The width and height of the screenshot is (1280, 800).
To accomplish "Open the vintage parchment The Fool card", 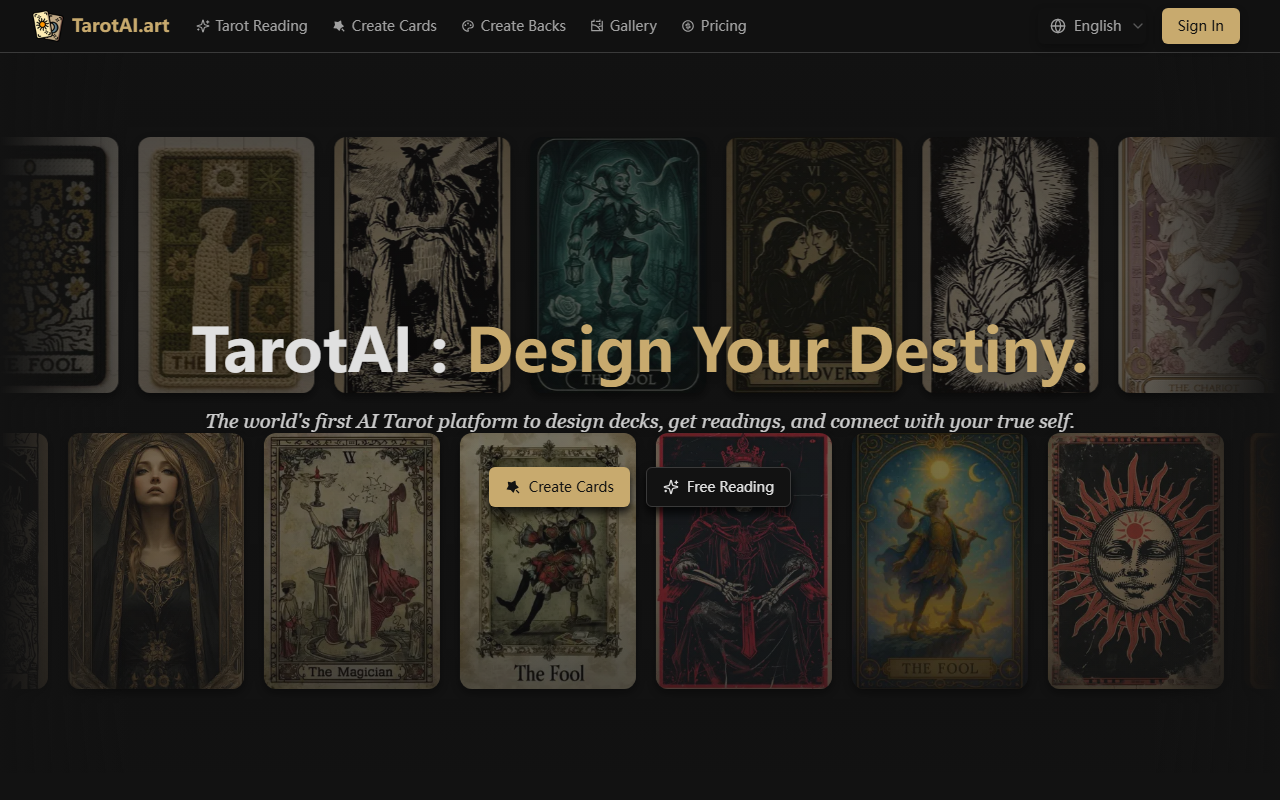I will [x=548, y=561].
